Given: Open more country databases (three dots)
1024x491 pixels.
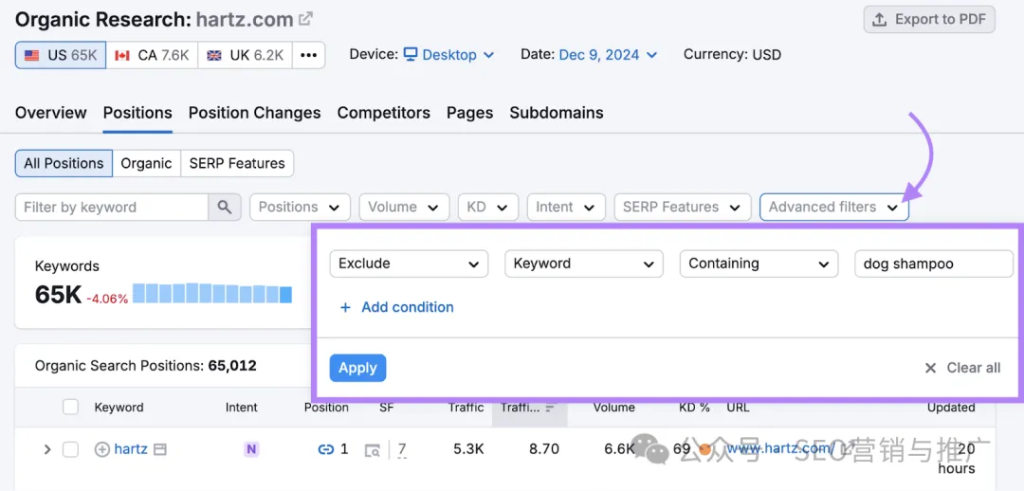Looking at the screenshot, I should tap(308, 55).
